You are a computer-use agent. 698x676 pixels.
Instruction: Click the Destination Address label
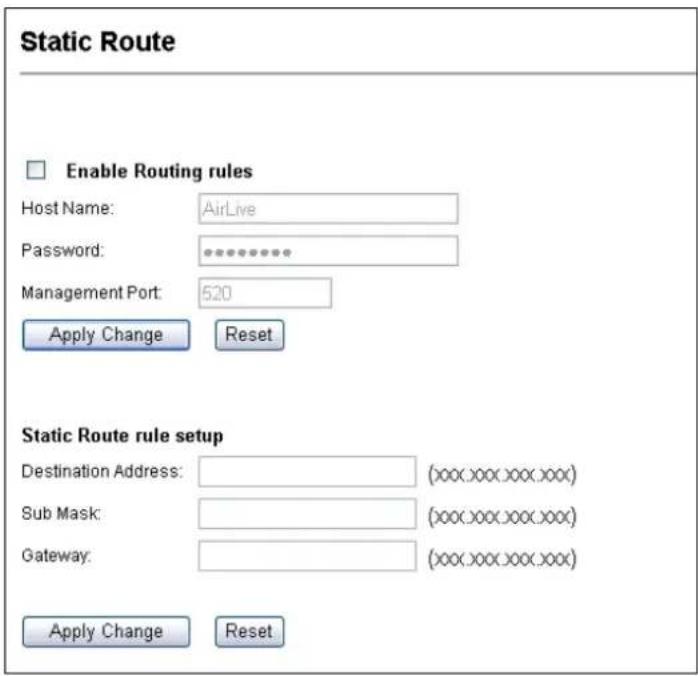click(102, 471)
